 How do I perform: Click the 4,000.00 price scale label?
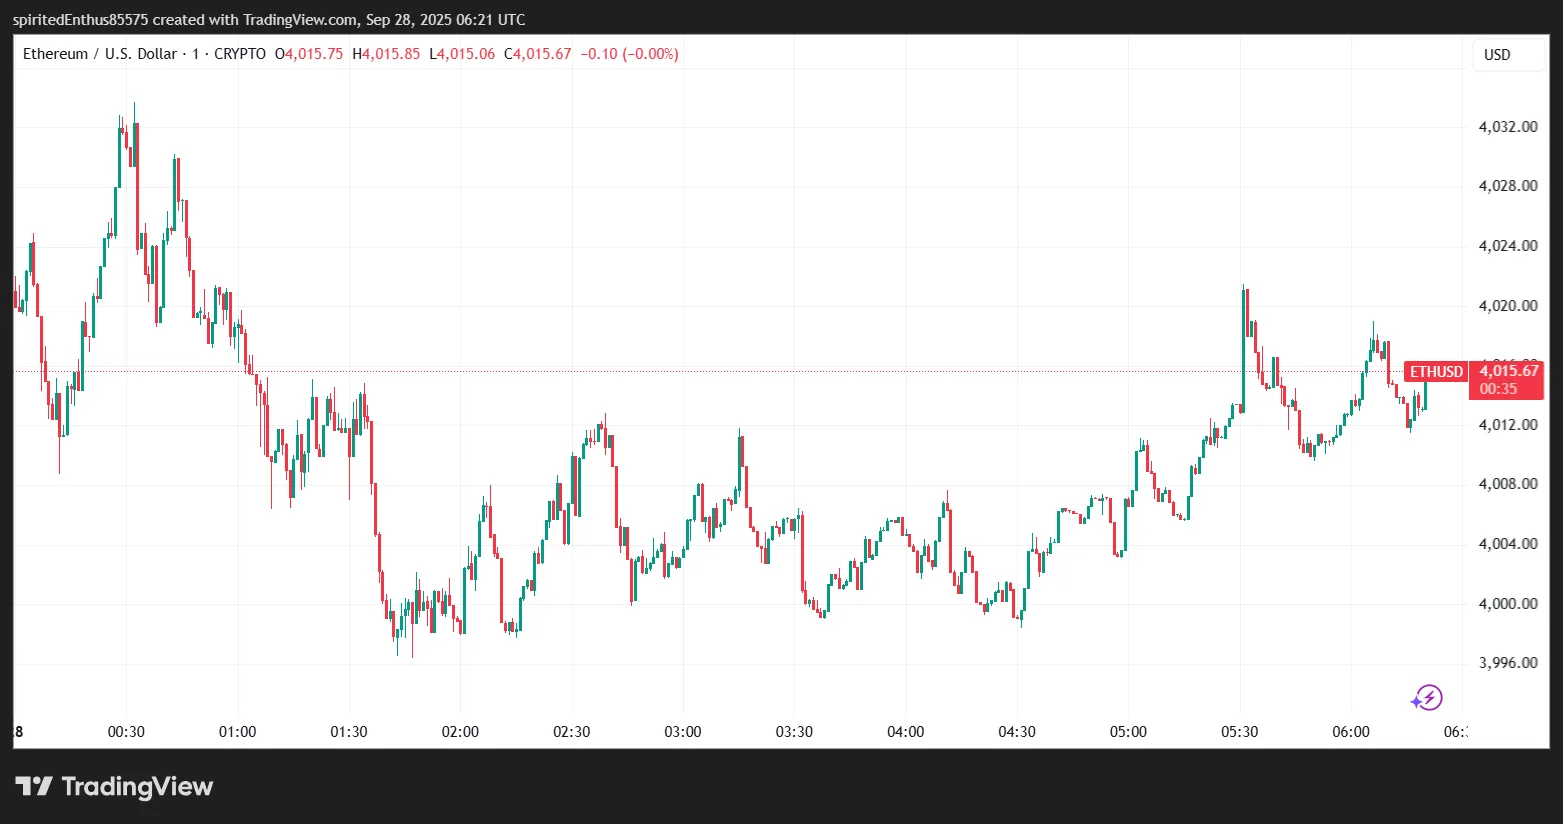coord(1508,604)
